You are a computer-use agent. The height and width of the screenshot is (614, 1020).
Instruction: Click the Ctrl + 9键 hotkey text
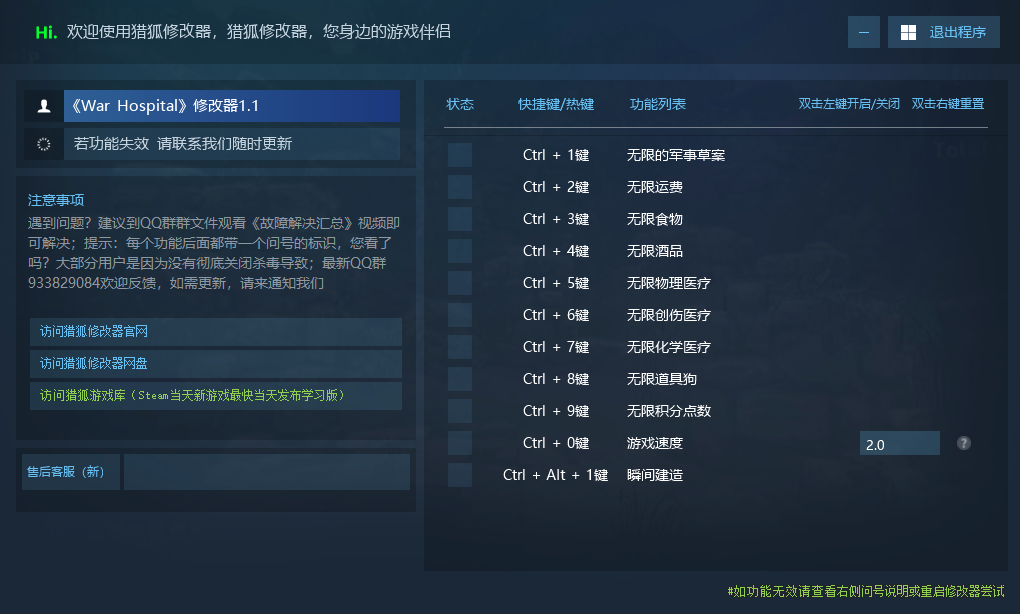coord(556,410)
